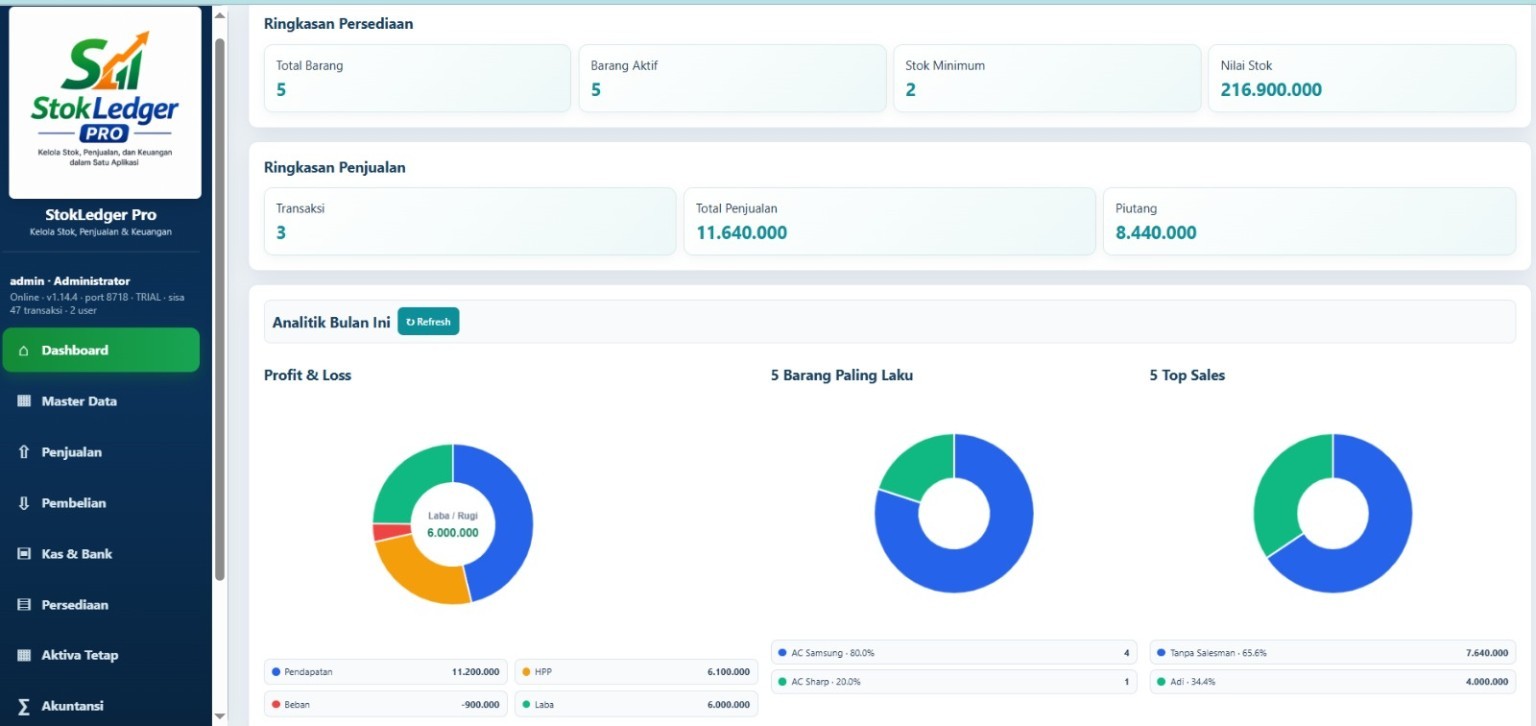Viewport: 1536px width, 726px height.
Task: Click the Piutang summary card
Action: click(x=1309, y=221)
